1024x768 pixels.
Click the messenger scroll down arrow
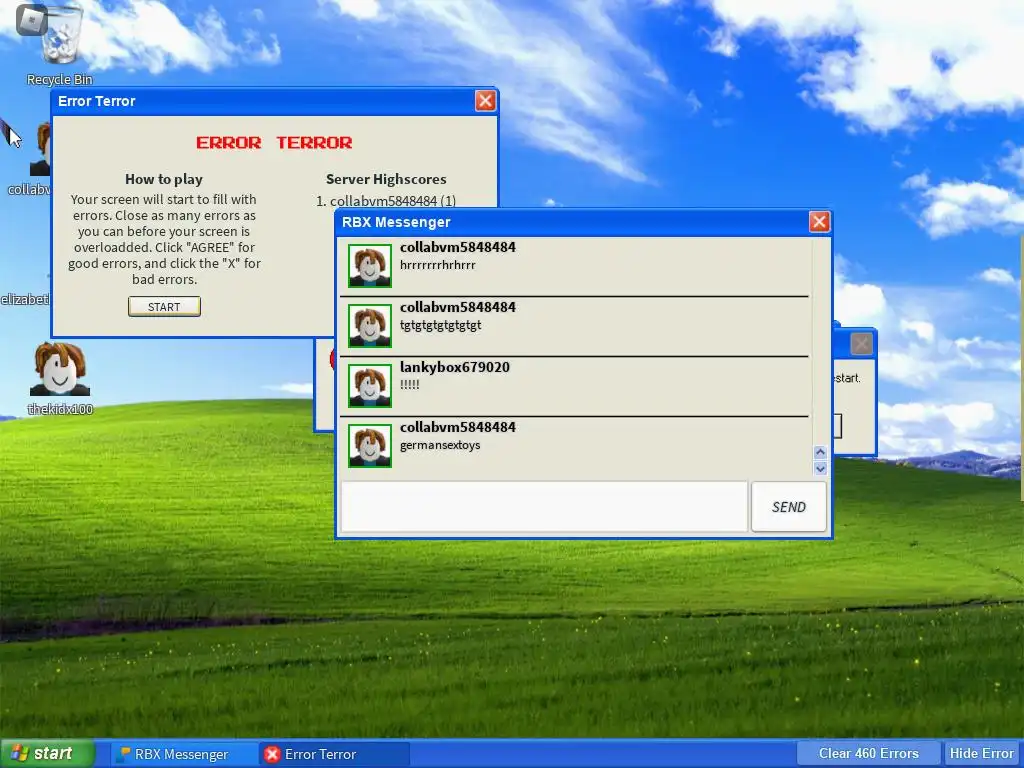[x=820, y=468]
